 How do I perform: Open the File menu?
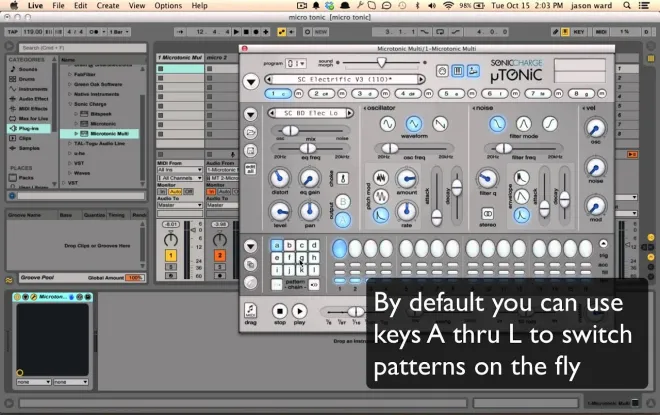coord(58,5)
